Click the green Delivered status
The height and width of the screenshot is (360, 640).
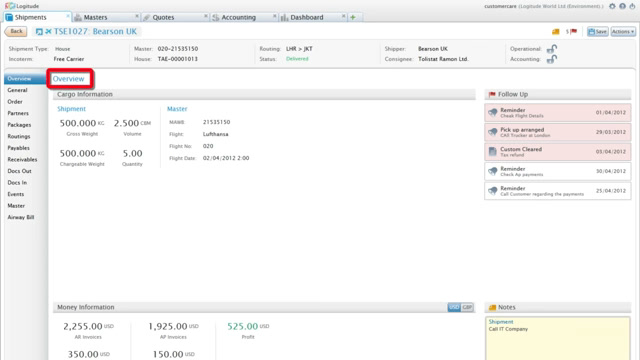pos(297,59)
